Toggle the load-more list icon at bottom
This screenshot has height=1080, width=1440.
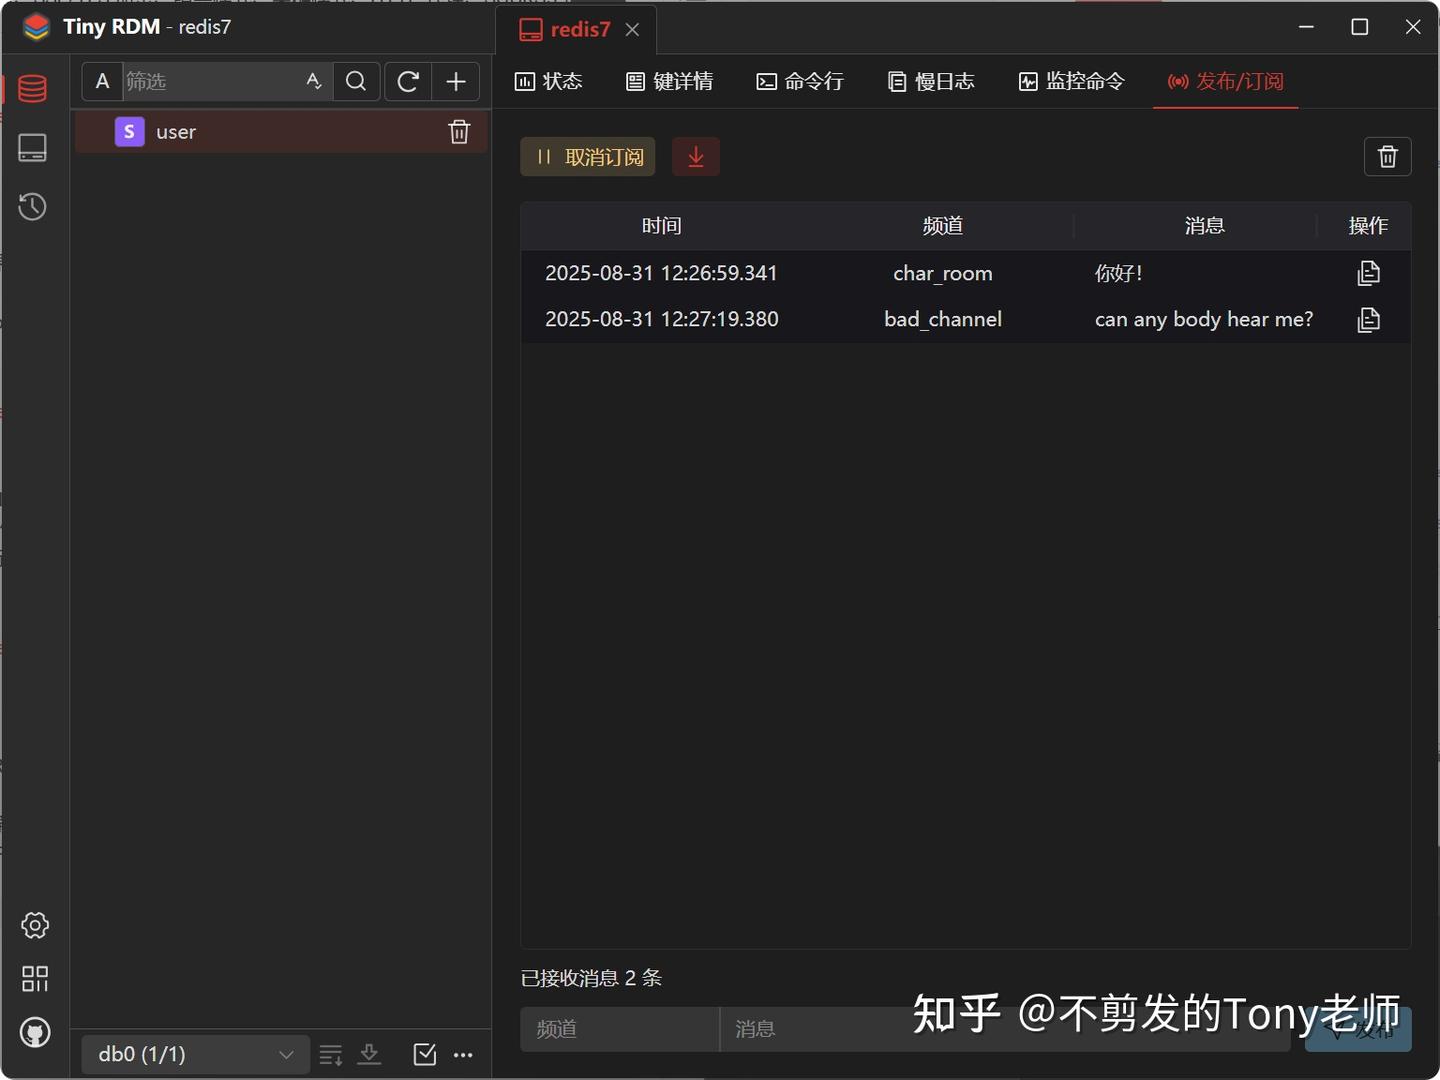tap(330, 1054)
